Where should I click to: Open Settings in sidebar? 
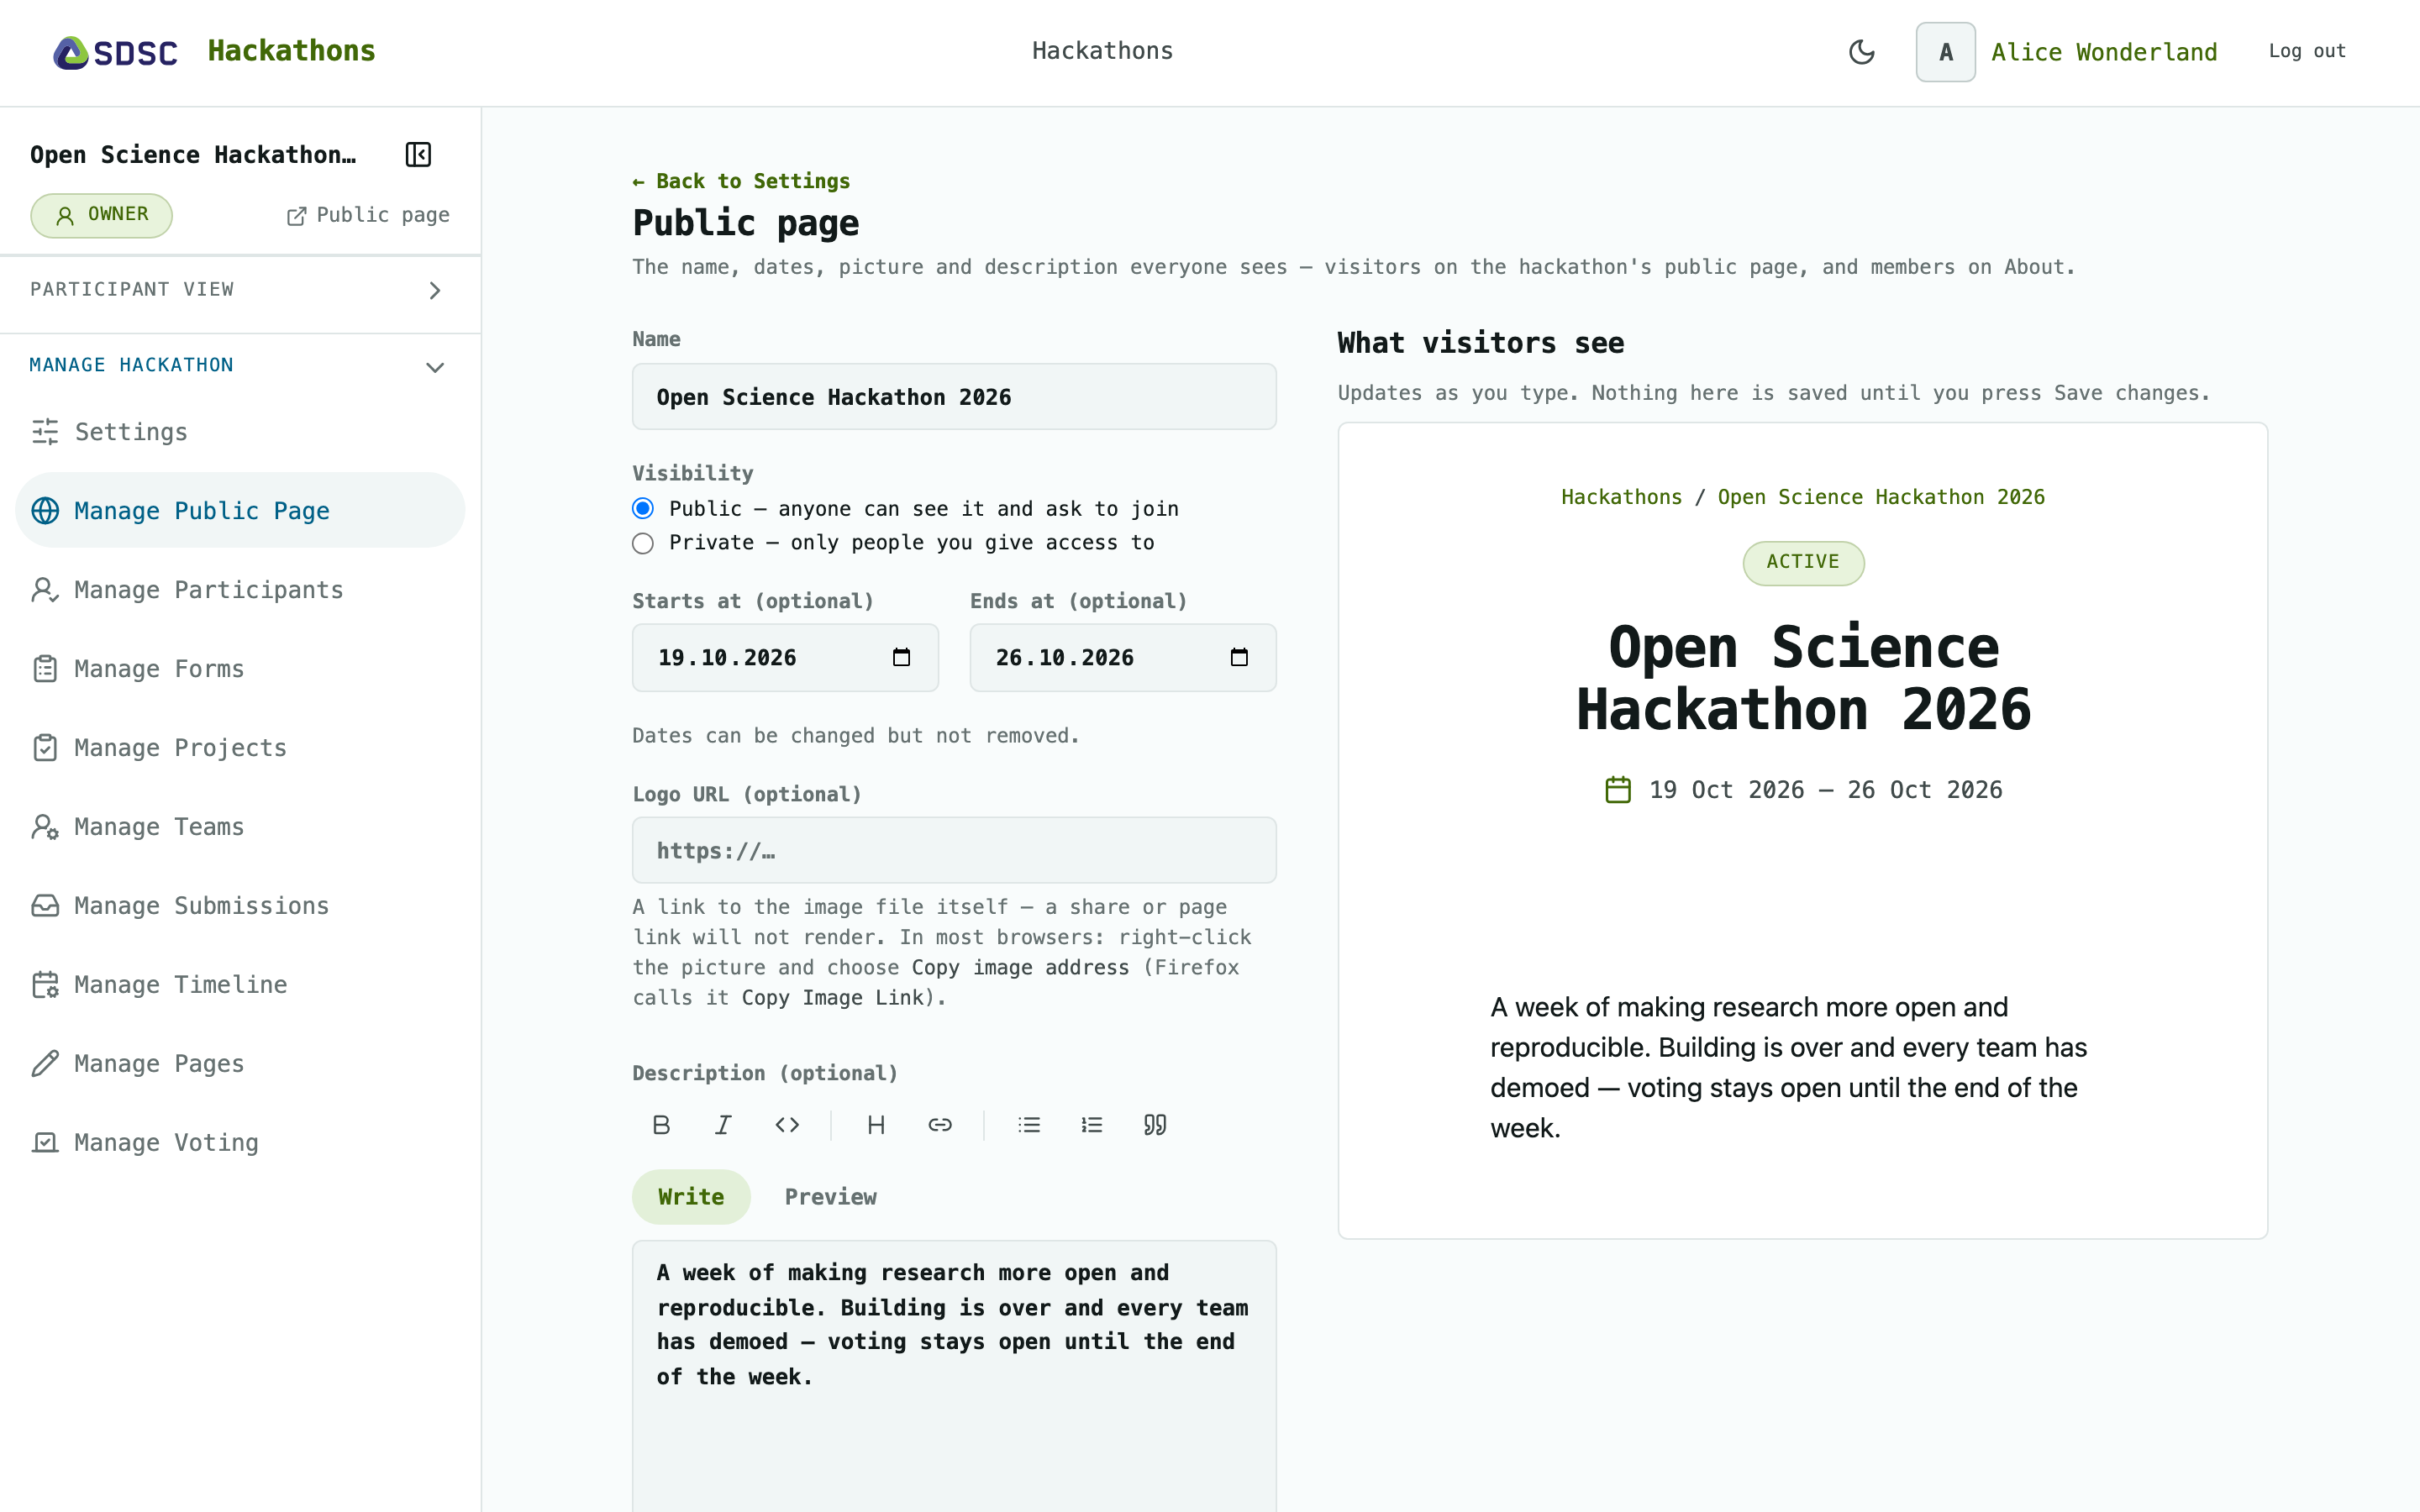[x=240, y=432]
